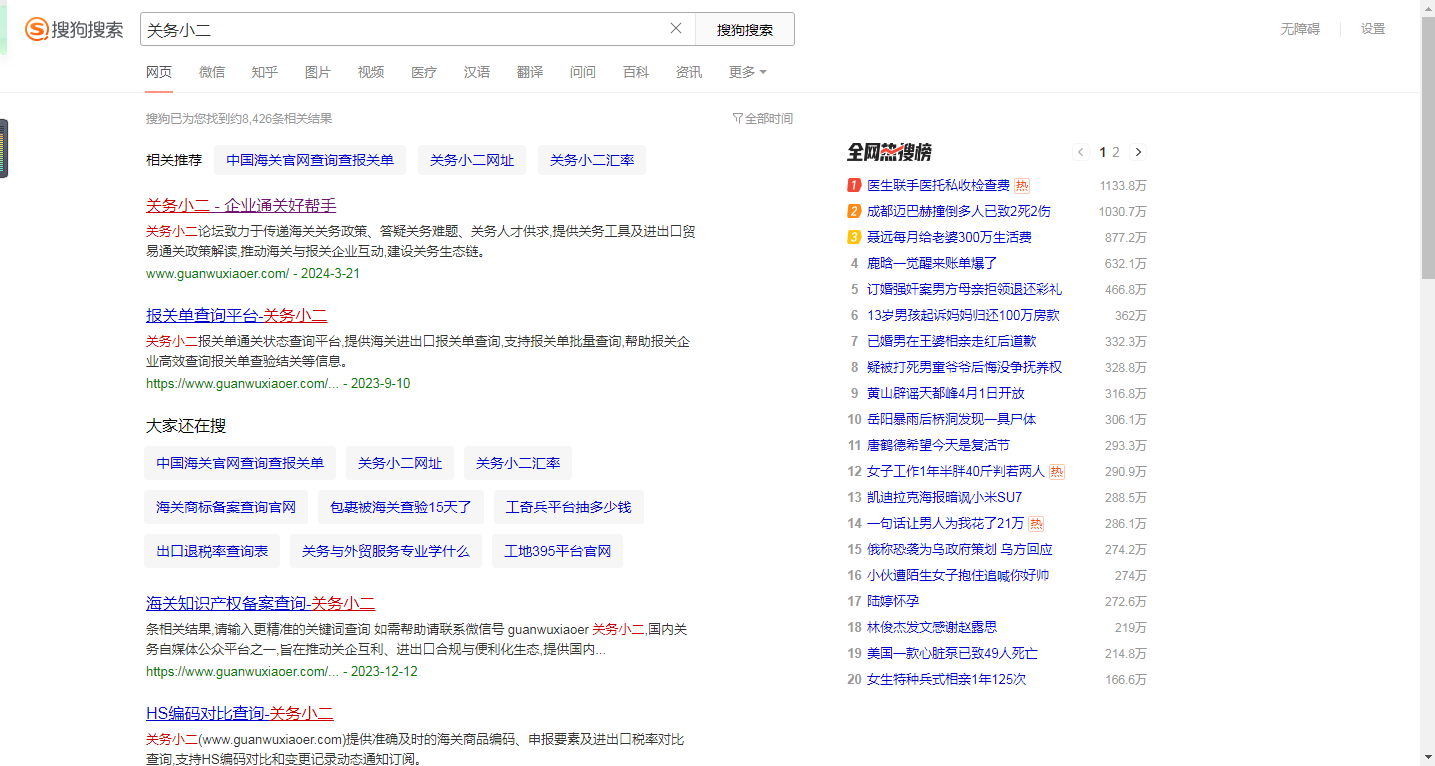The width and height of the screenshot is (1435, 766).
Task: Select 关务小二汇率 under 大家还在搜
Action: 518,463
